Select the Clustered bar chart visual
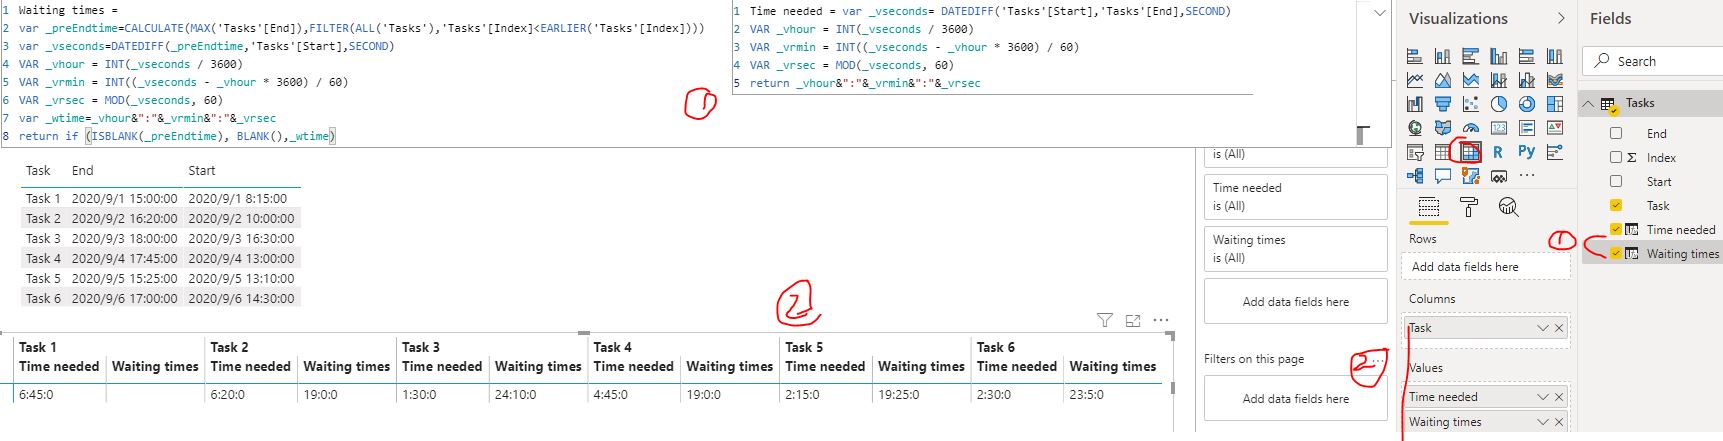The width and height of the screenshot is (1723, 441). click(x=1471, y=56)
